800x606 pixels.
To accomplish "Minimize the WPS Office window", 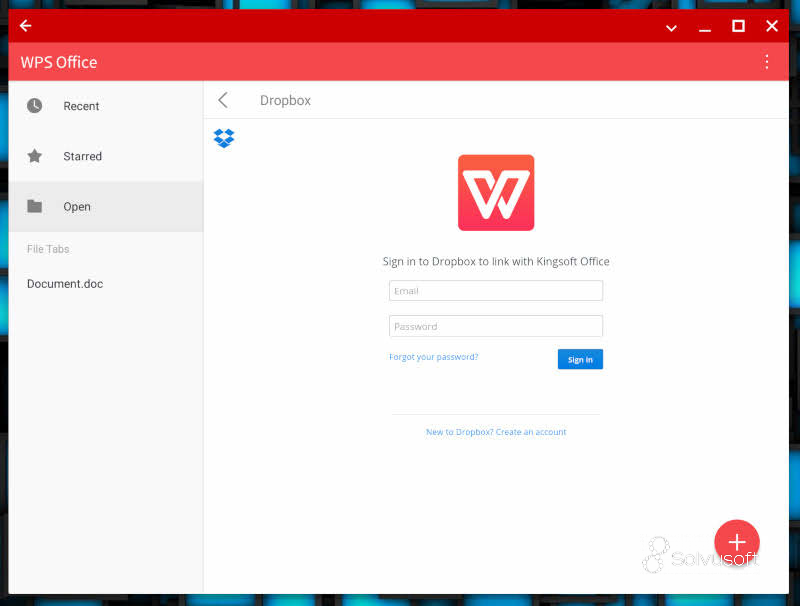I will [x=705, y=30].
